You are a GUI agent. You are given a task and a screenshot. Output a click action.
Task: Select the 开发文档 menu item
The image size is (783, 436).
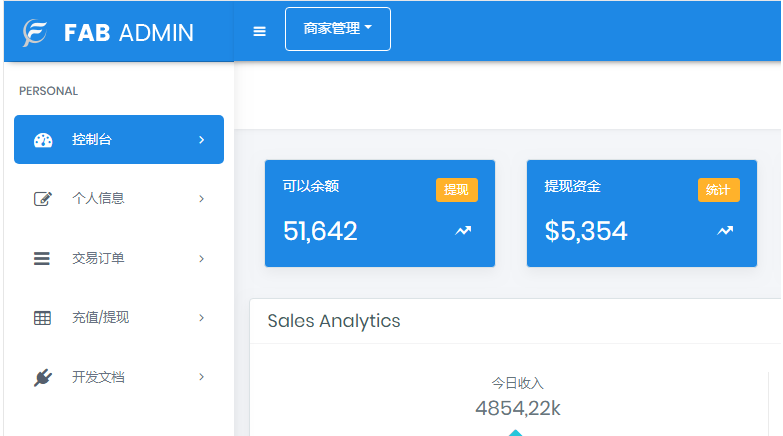click(x=98, y=378)
